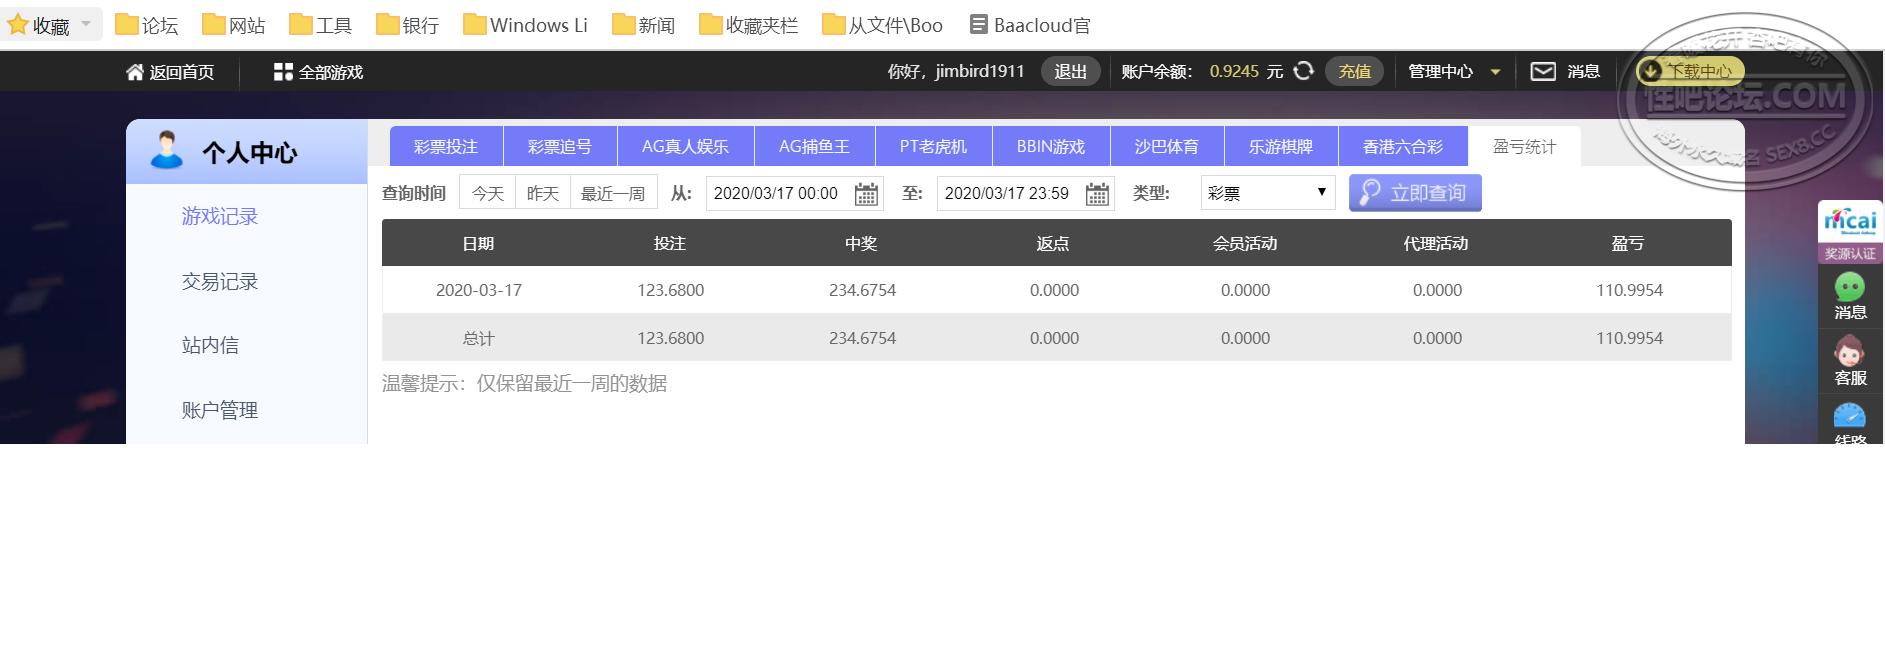Open the end date calendar icon
This screenshot has width=1885, height=648.
(1097, 194)
